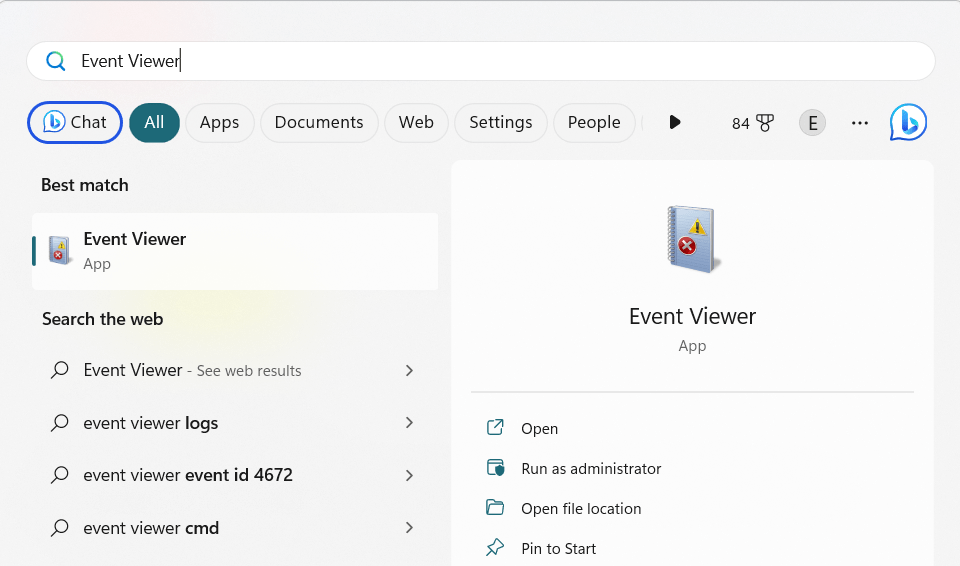Expand the 'event viewer logs' suggestion chevron
Screen dimensions: 960x566
[x=409, y=423]
